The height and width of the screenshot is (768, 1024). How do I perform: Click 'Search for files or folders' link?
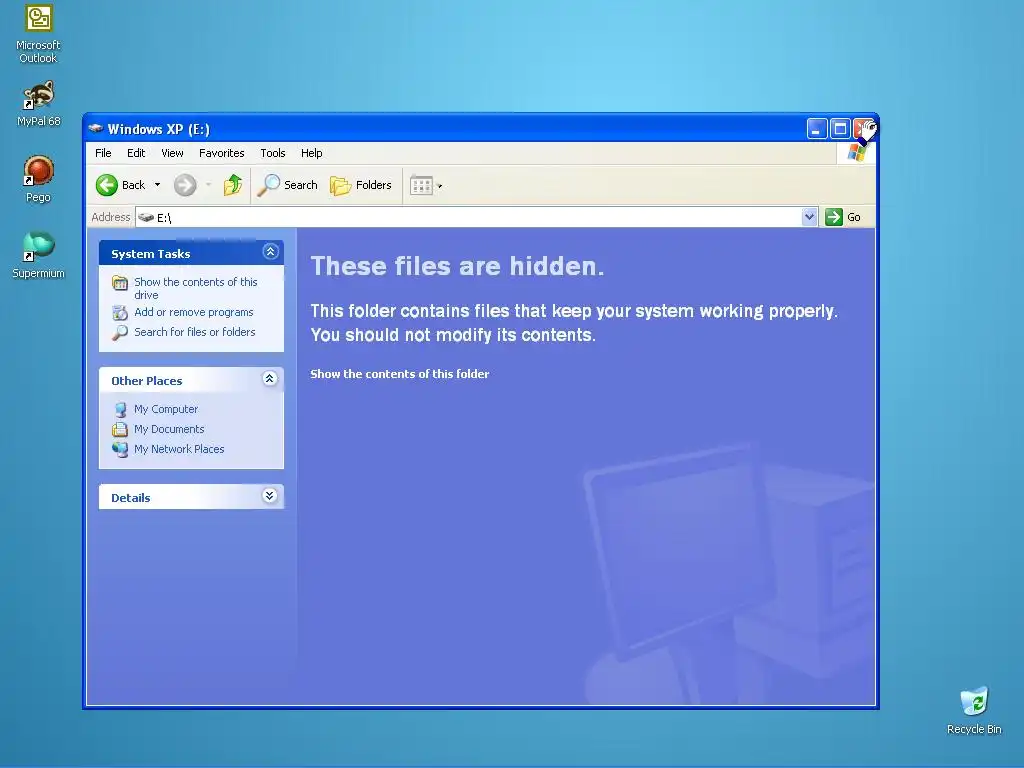[195, 332]
